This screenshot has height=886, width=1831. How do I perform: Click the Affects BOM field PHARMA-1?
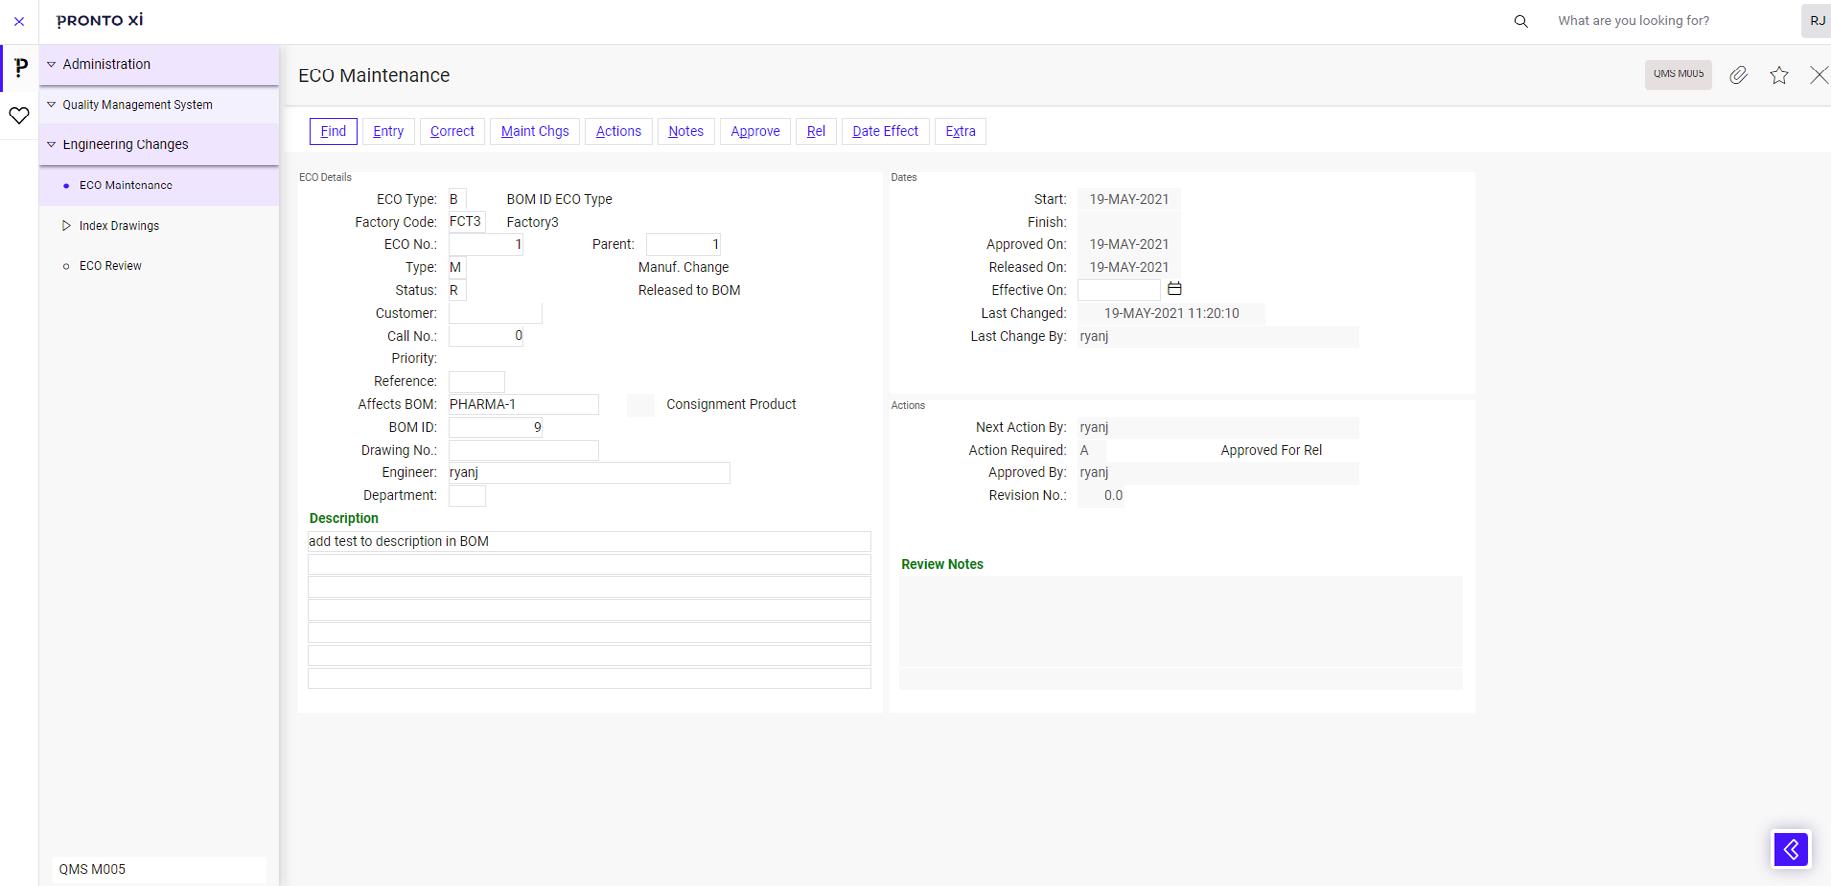coord(523,405)
